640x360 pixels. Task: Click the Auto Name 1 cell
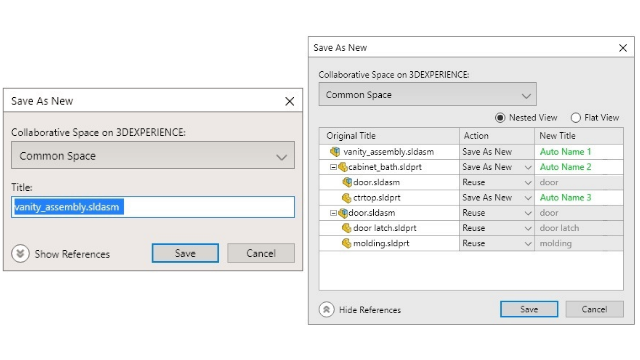[x=579, y=152]
